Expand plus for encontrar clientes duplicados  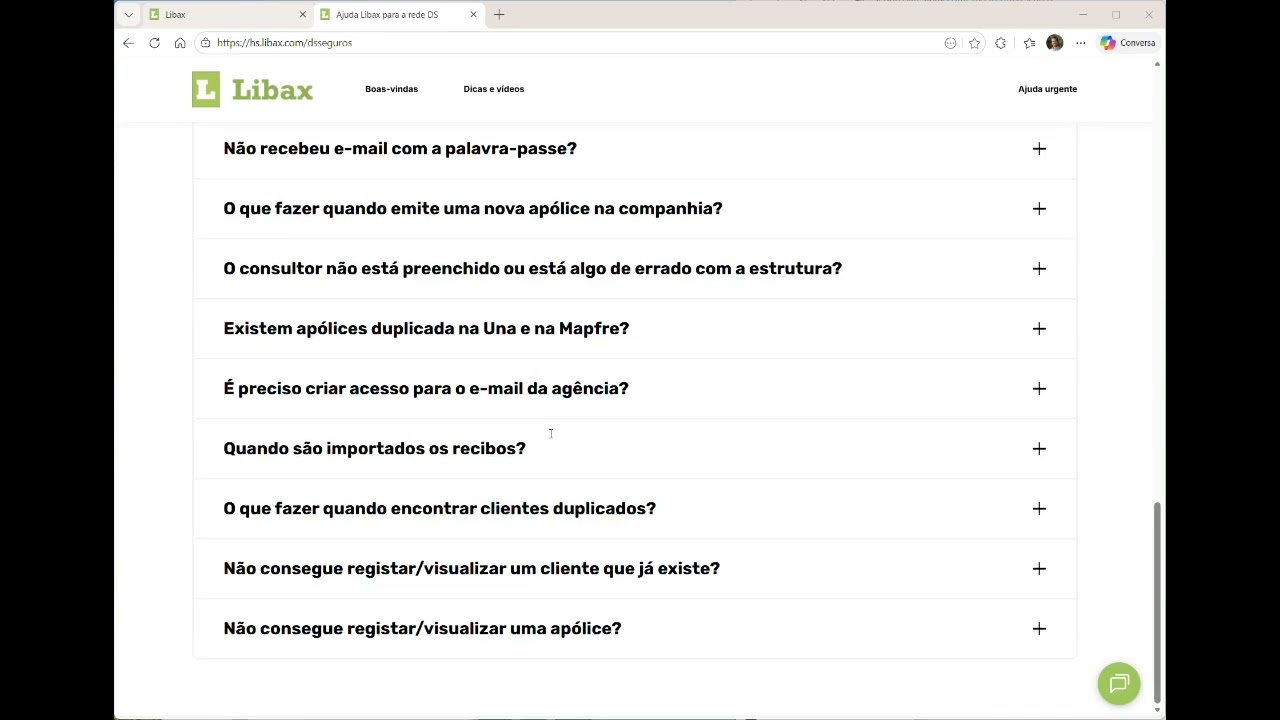(1039, 509)
